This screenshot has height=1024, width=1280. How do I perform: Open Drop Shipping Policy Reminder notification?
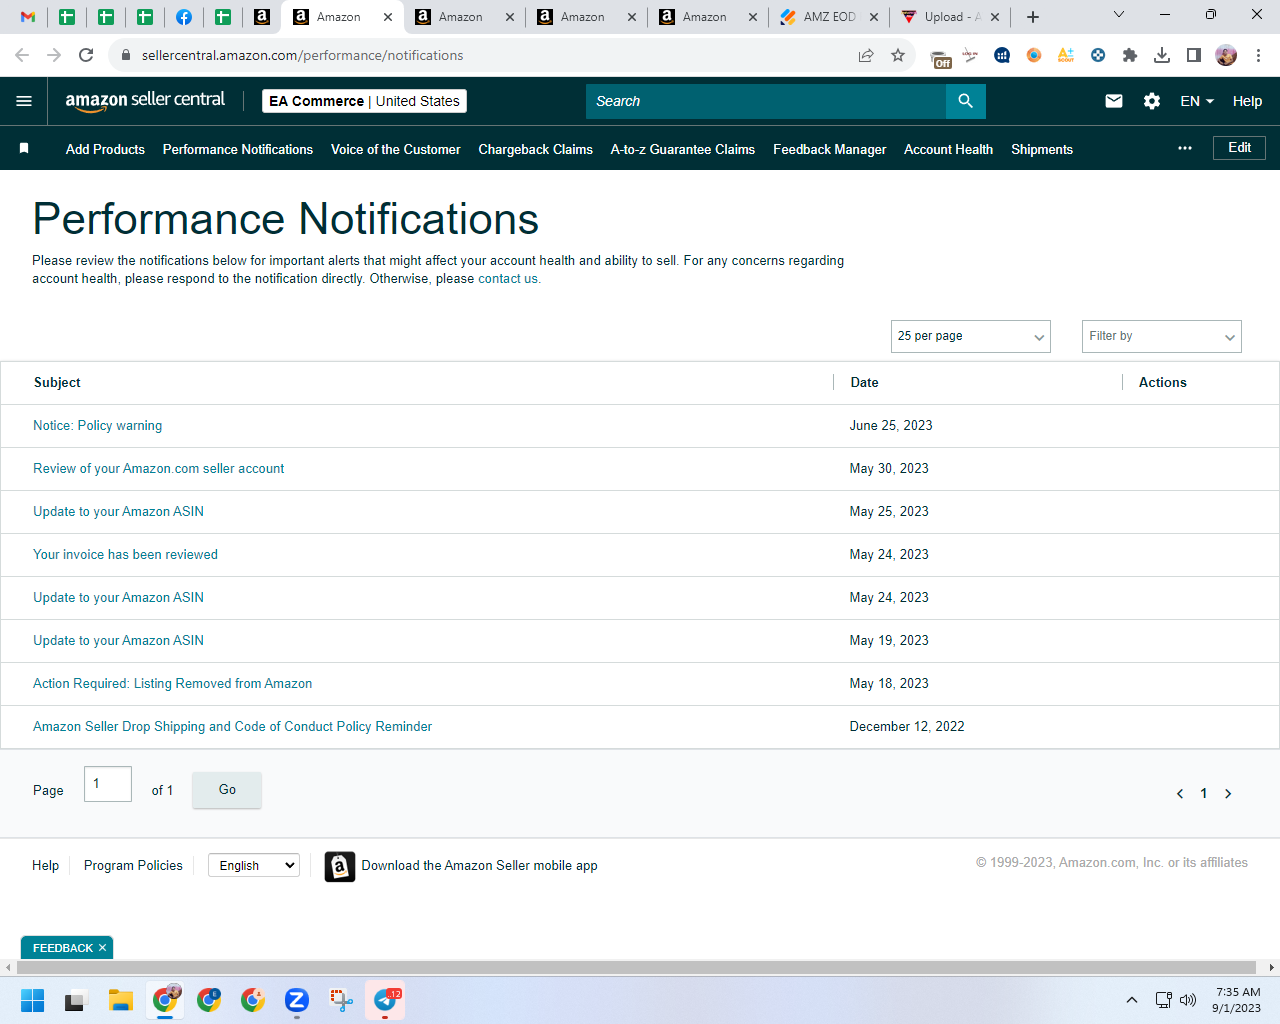[x=233, y=727]
